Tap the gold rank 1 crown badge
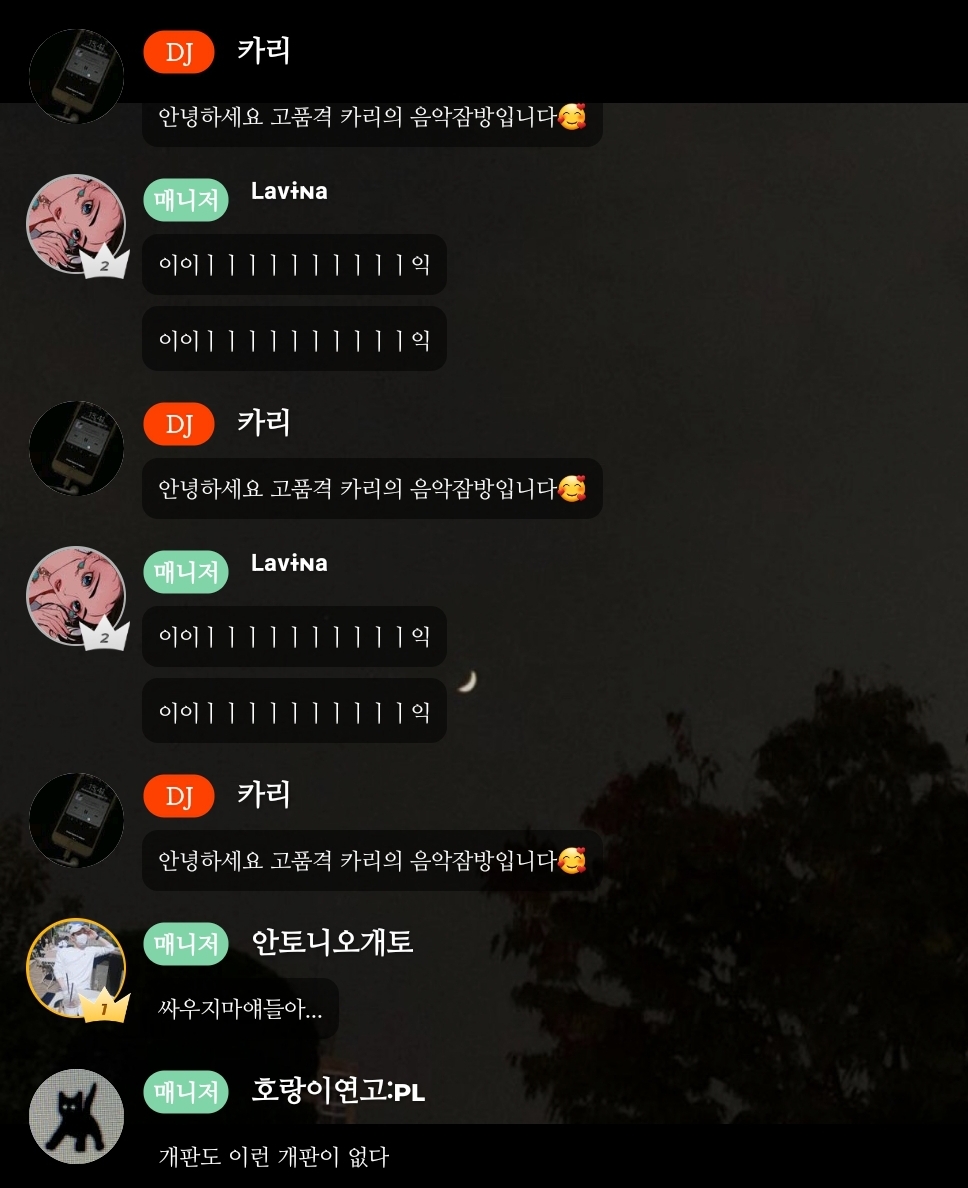The width and height of the screenshot is (968, 1188). (x=105, y=1006)
